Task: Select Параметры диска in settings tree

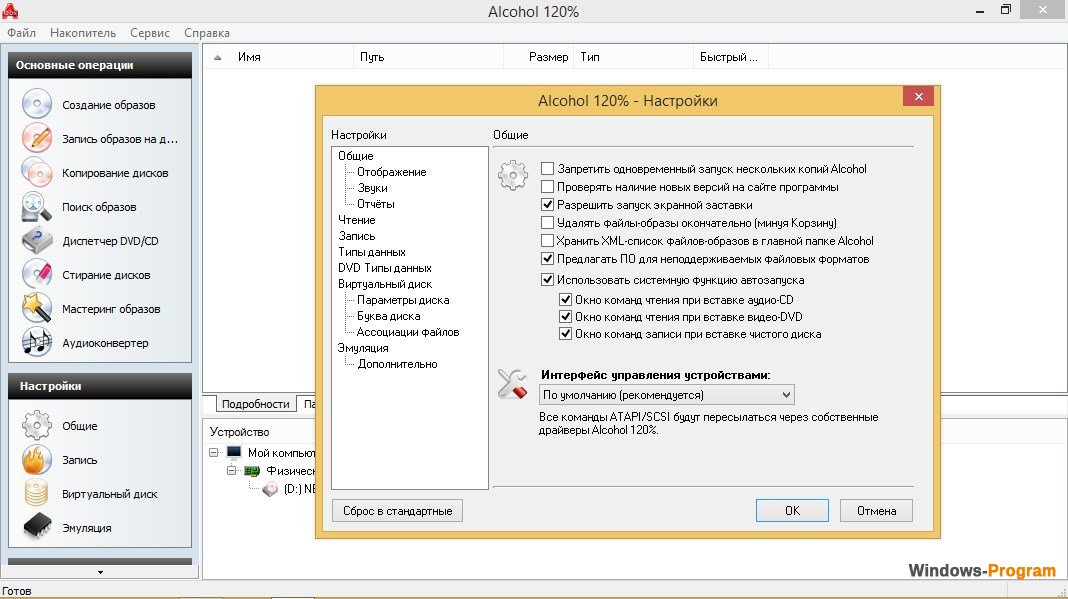Action: pyautogui.click(x=403, y=300)
